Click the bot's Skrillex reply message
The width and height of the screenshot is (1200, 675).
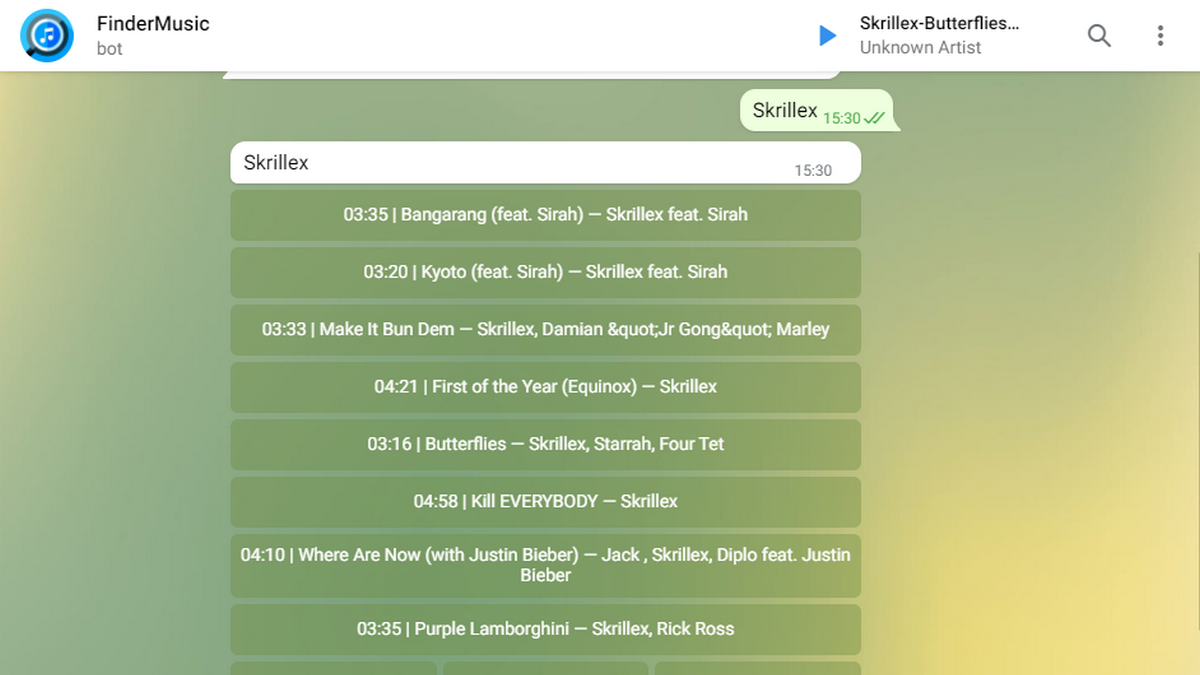[x=546, y=163]
